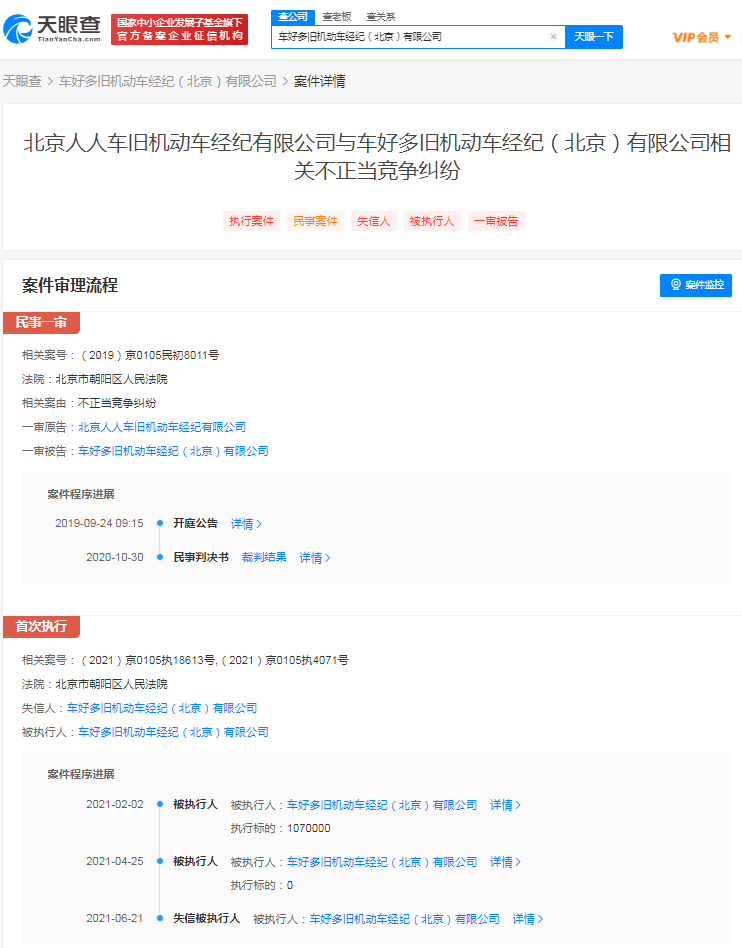Switch to the 查关系 tab
Screen dimensions: 742x948
click(x=380, y=16)
